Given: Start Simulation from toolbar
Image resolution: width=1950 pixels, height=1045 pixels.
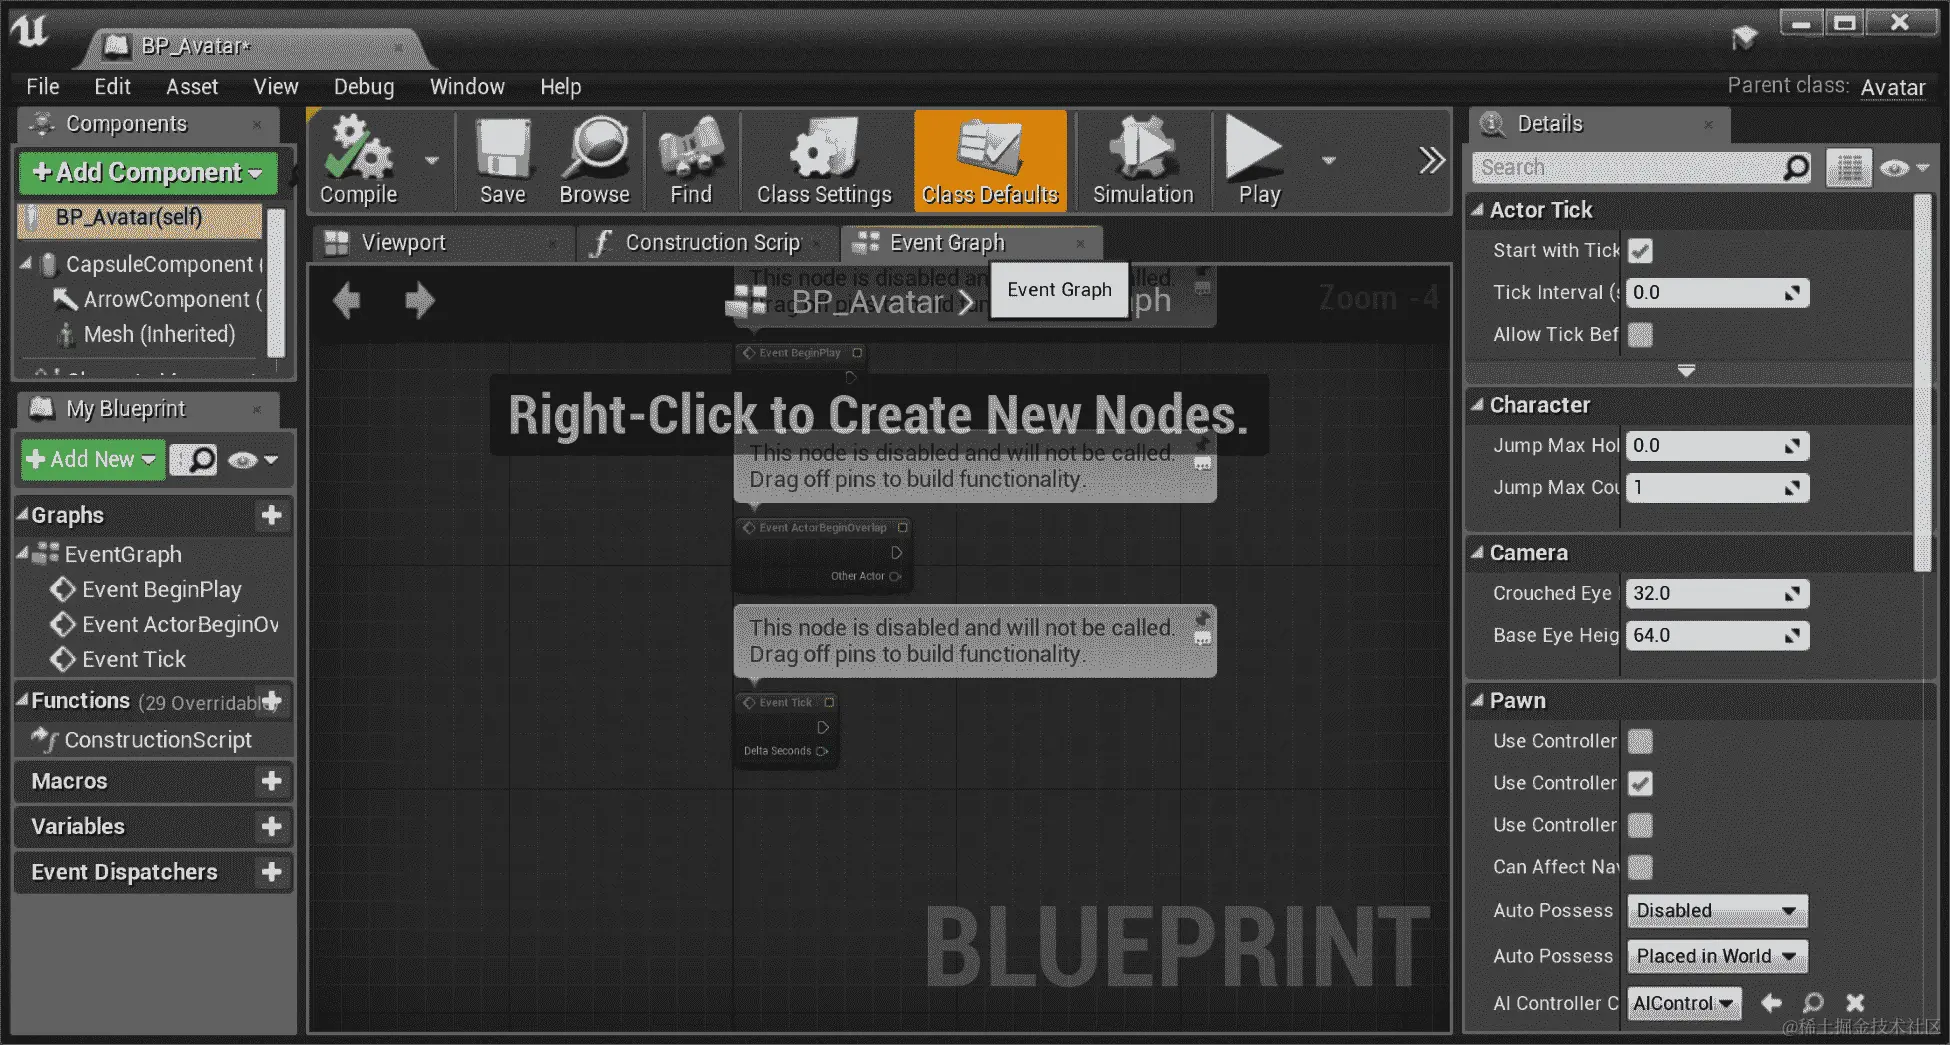Looking at the screenshot, I should pos(1143,160).
